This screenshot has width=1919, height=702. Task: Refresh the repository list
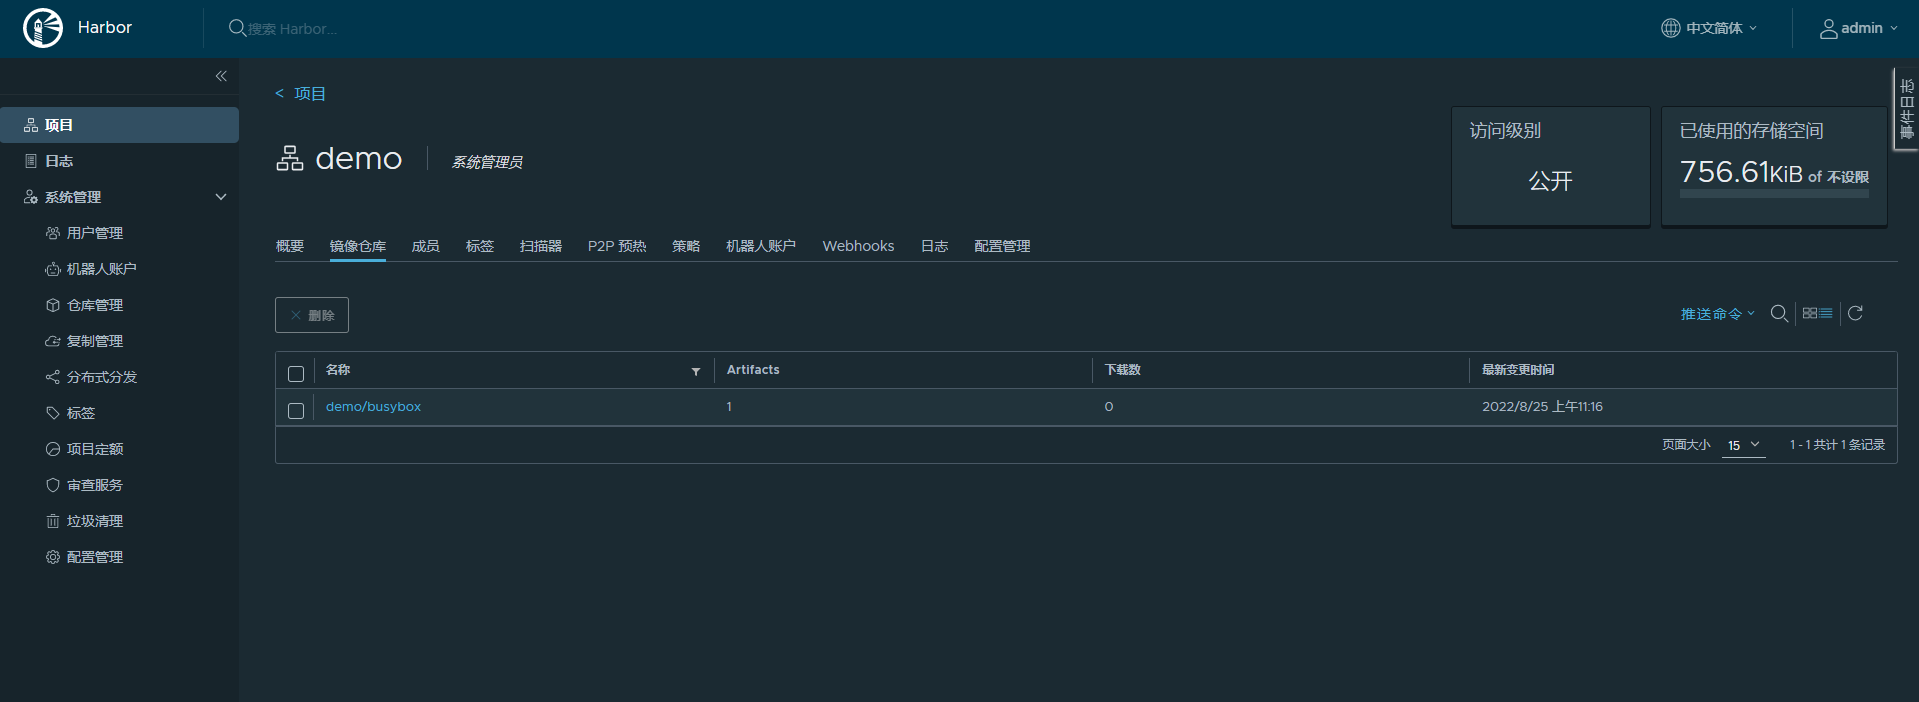pos(1855,314)
